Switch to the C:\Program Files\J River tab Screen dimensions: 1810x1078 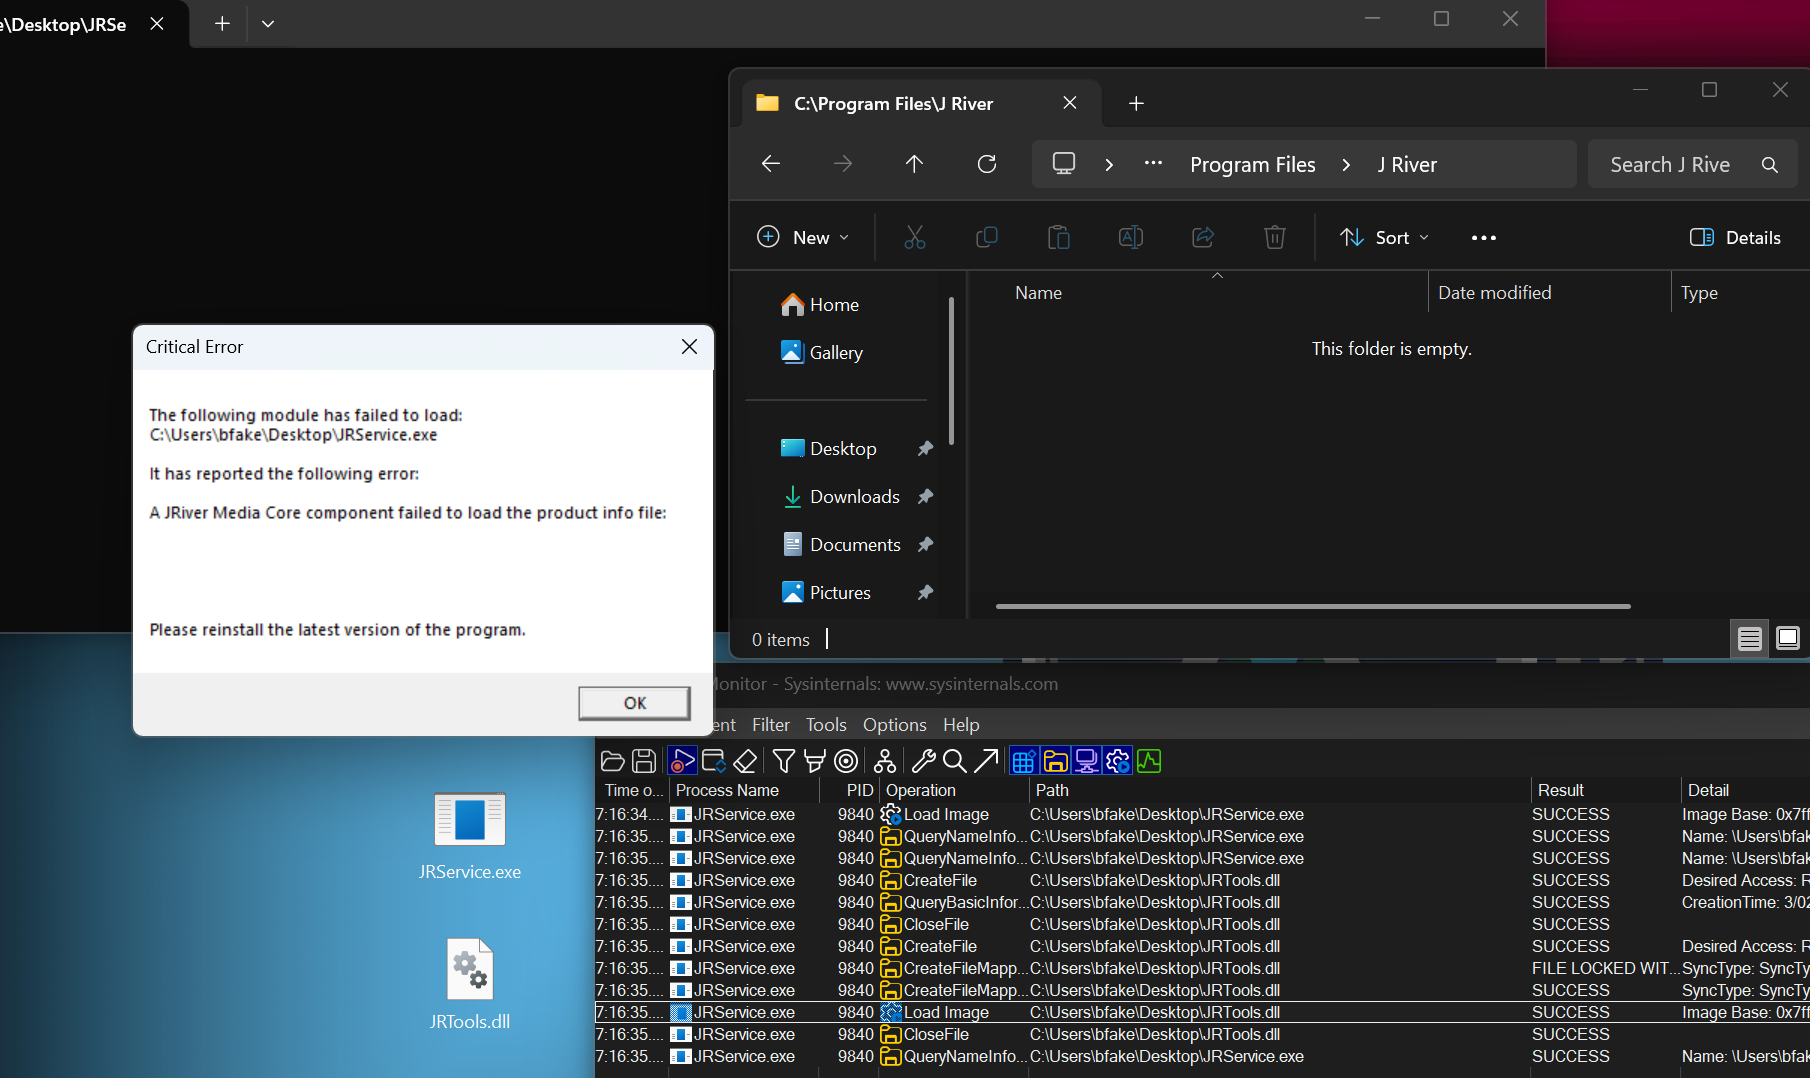pos(893,103)
